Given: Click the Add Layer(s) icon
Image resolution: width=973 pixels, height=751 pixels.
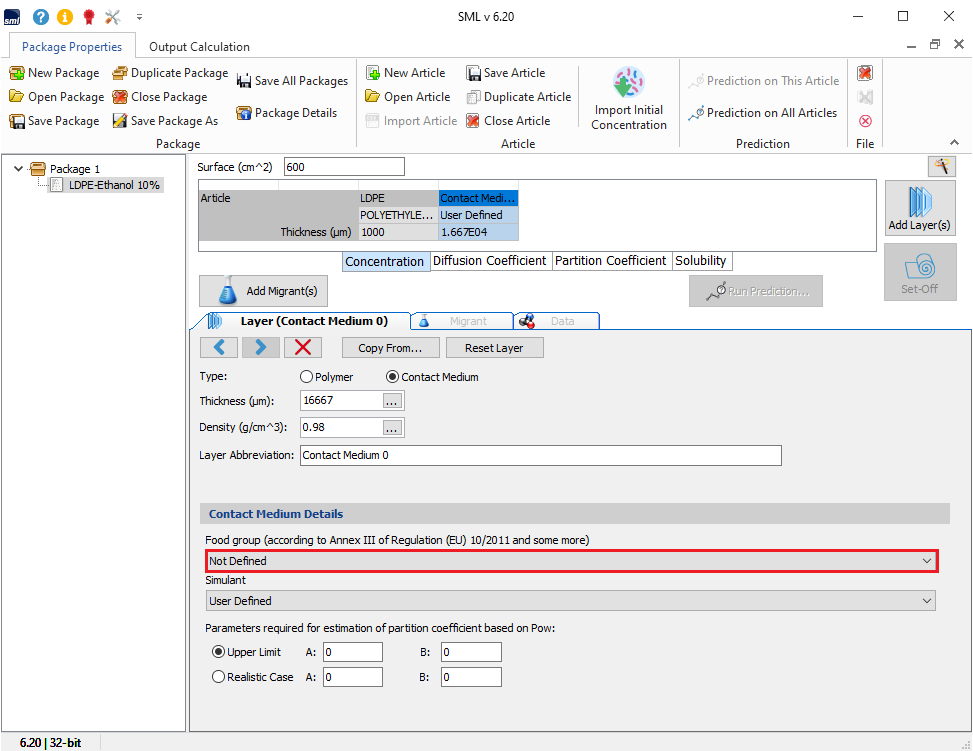Looking at the screenshot, I should 919,202.
